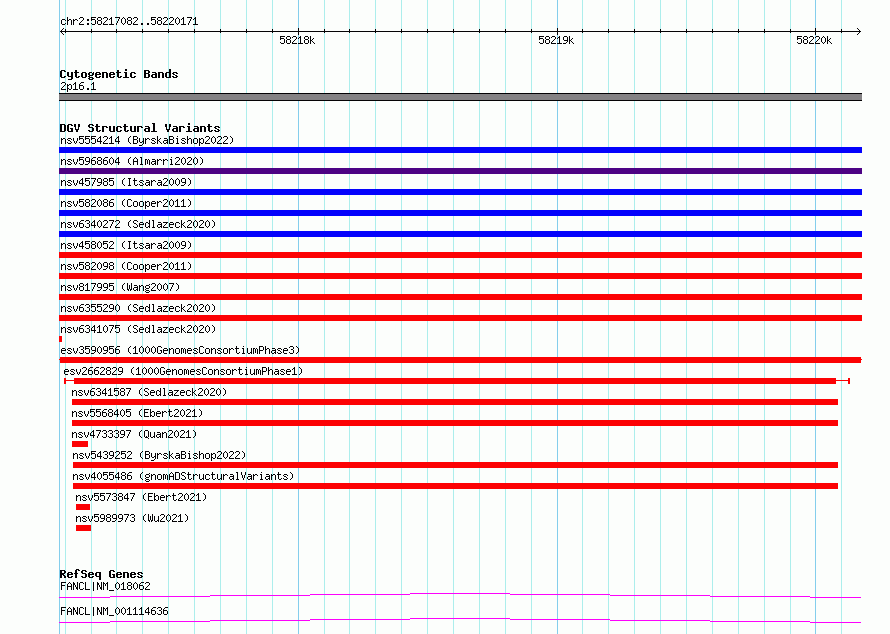Open variant nsv458052 (Itsara2009) label
This screenshot has height=634, width=890.
(x=126, y=245)
